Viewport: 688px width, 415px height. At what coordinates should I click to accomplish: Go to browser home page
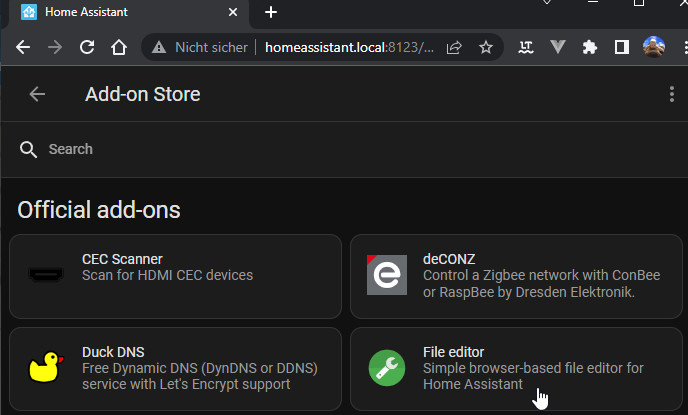119,47
